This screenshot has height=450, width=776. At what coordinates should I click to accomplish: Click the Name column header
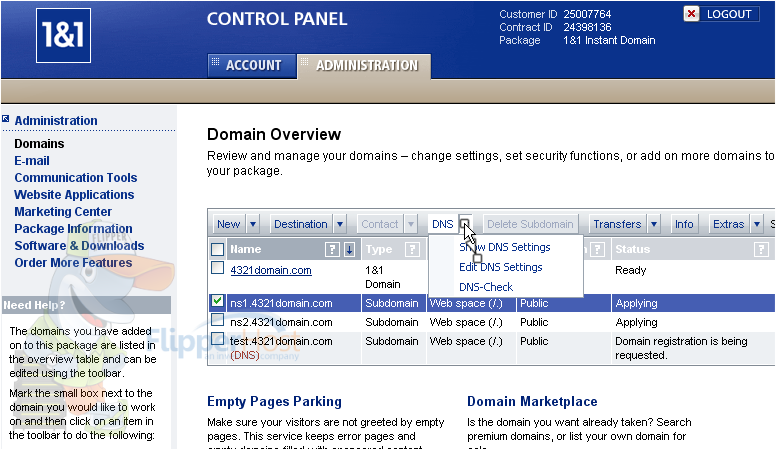pyautogui.click(x=245, y=250)
